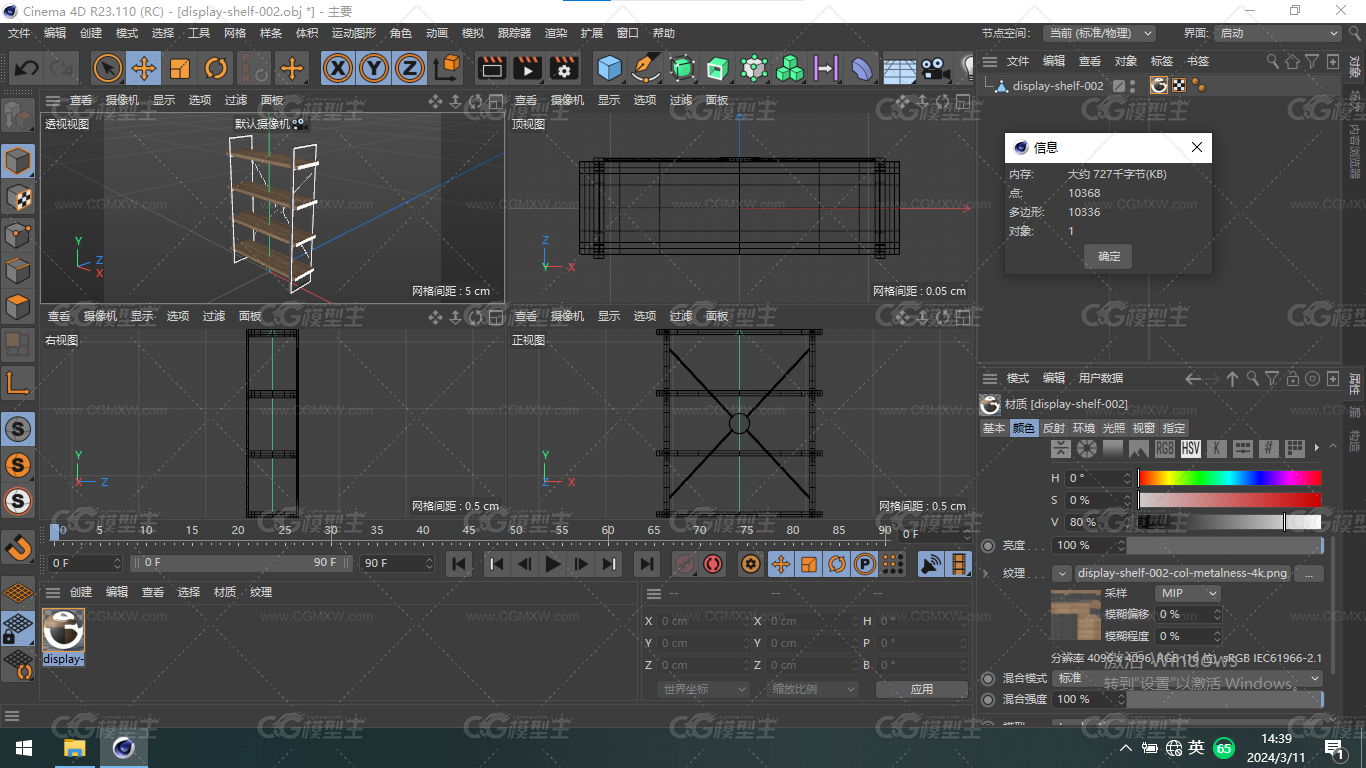Play the animation forward
1366x768 pixels.
[553, 564]
